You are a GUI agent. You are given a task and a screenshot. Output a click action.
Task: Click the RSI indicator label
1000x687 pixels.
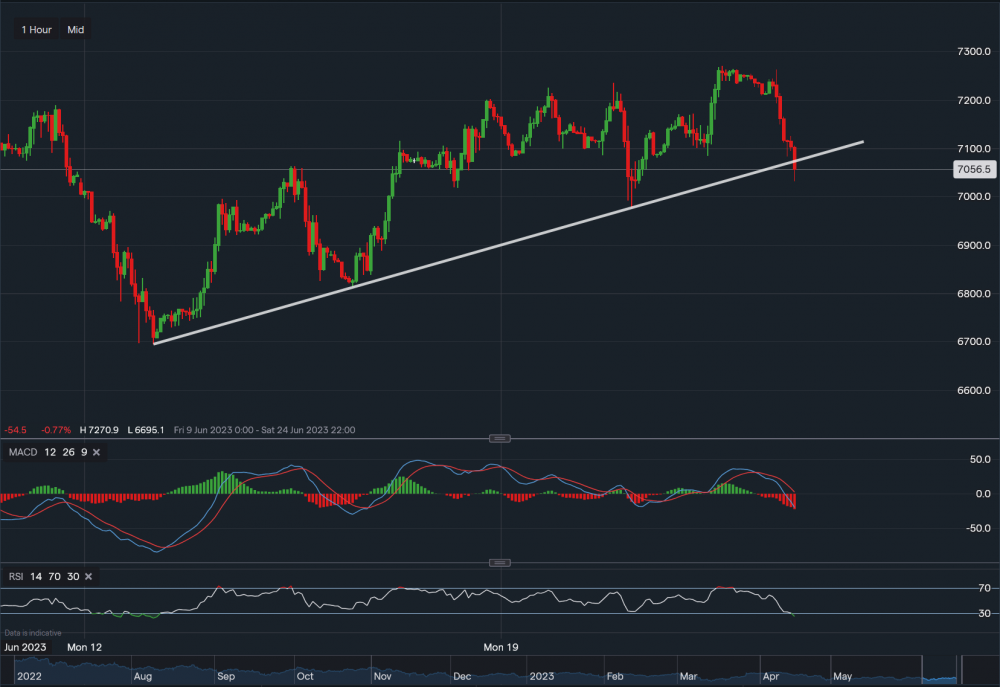[x=15, y=576]
